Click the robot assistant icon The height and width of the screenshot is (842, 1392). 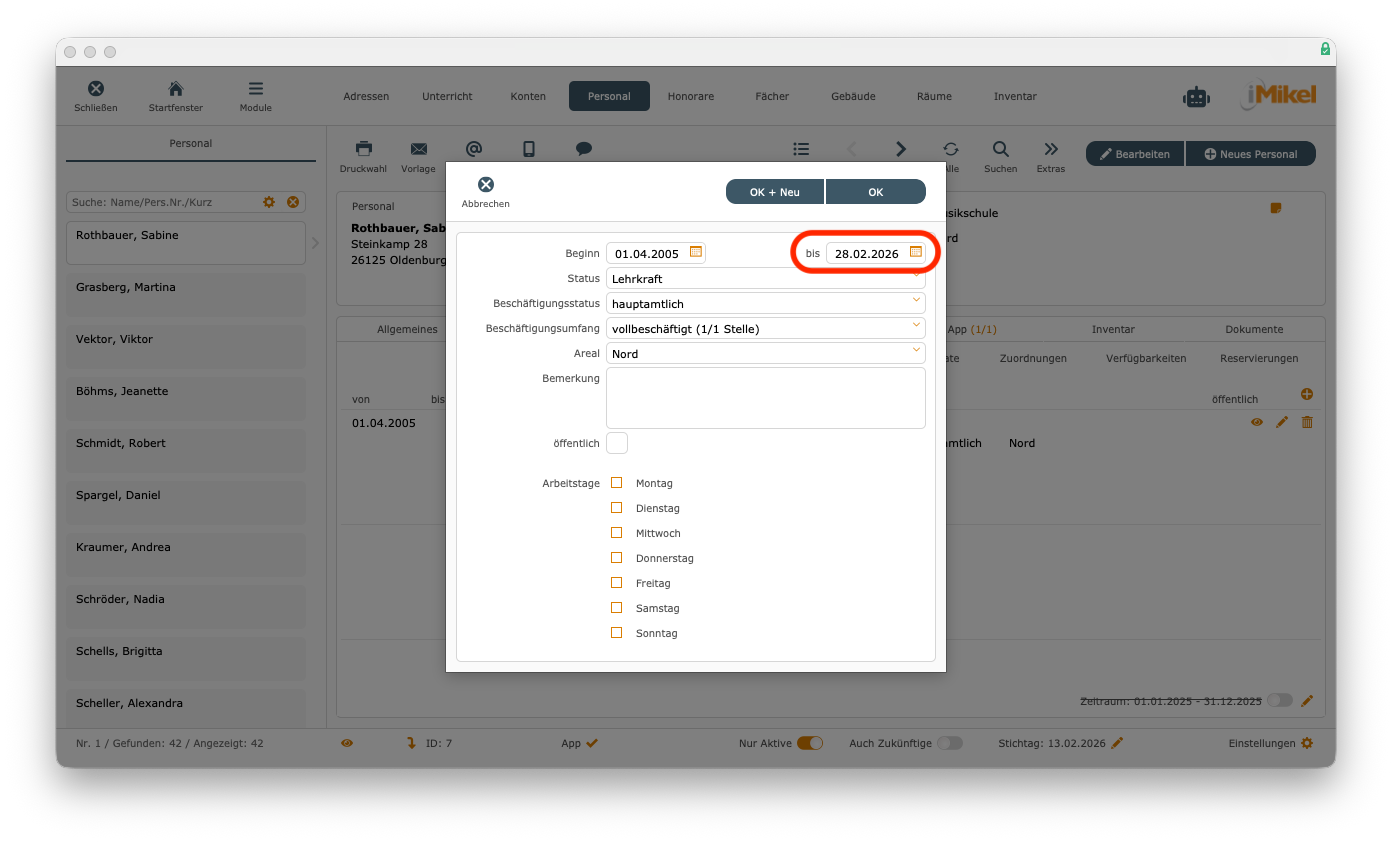coord(1196,97)
